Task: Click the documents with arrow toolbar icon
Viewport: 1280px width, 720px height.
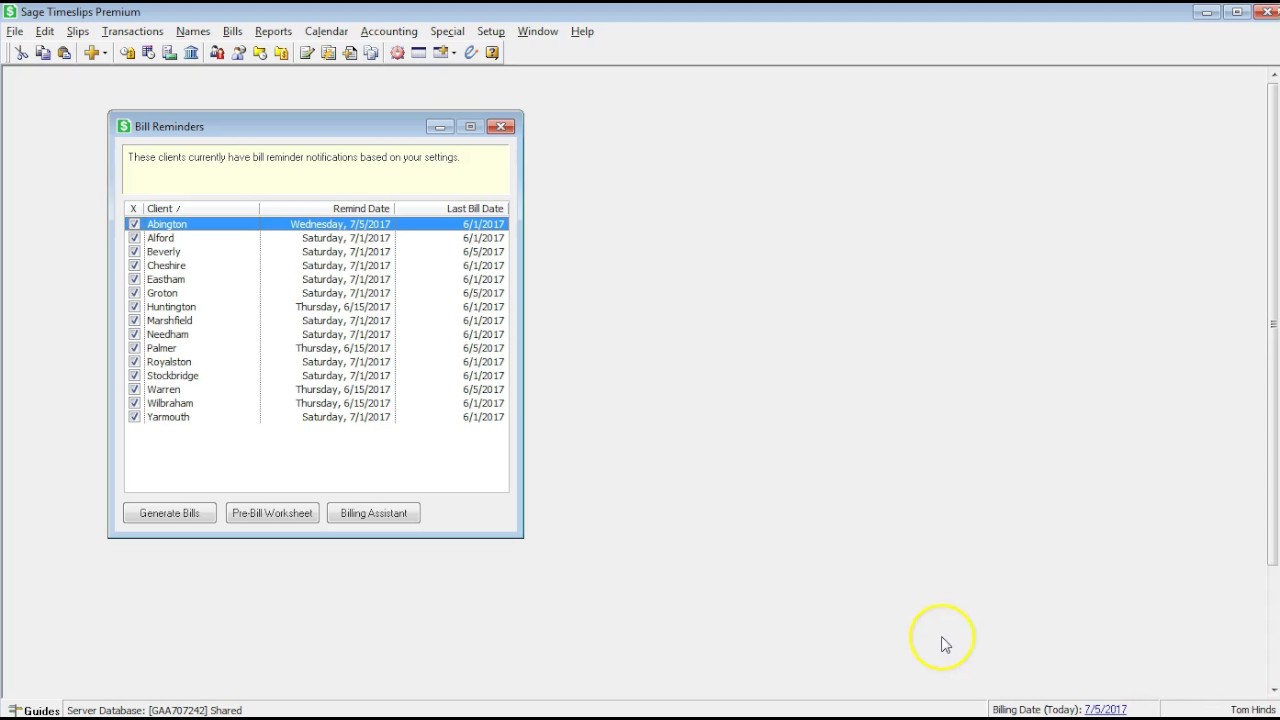Action: pyautogui.click(x=350, y=53)
